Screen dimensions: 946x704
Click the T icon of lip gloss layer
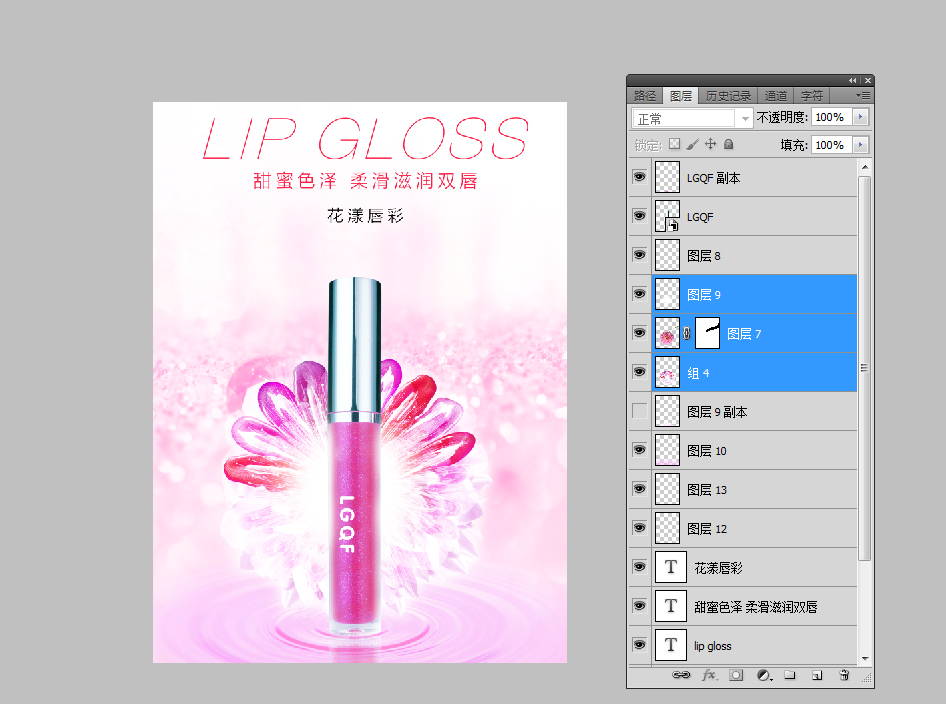[x=671, y=645]
